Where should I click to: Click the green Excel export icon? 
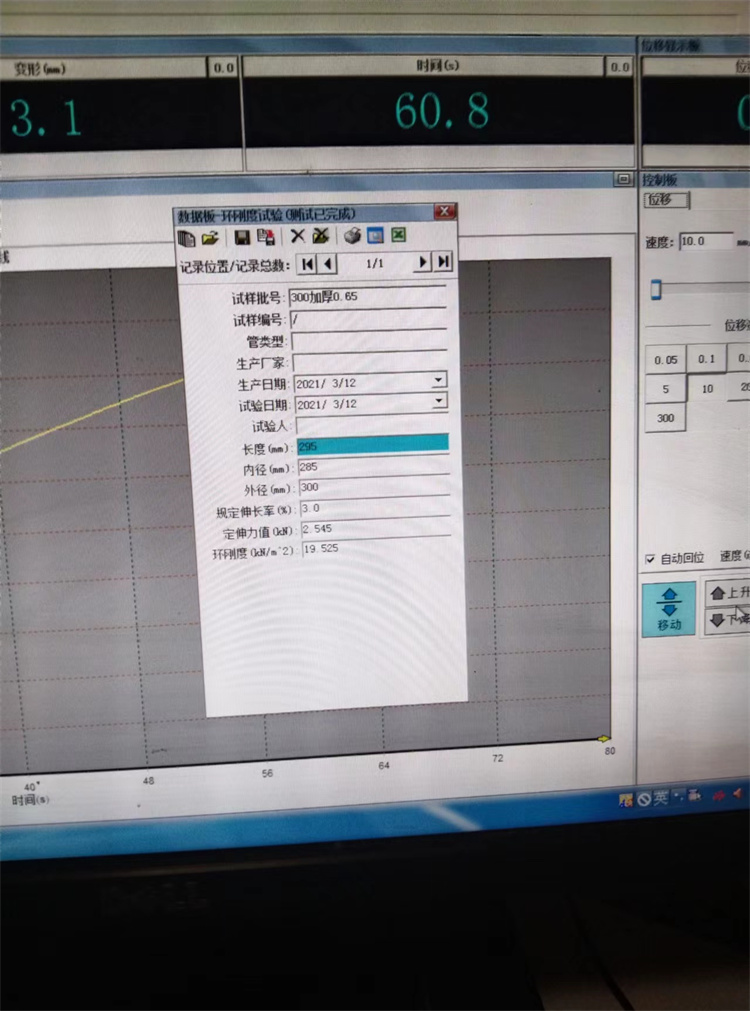398,235
